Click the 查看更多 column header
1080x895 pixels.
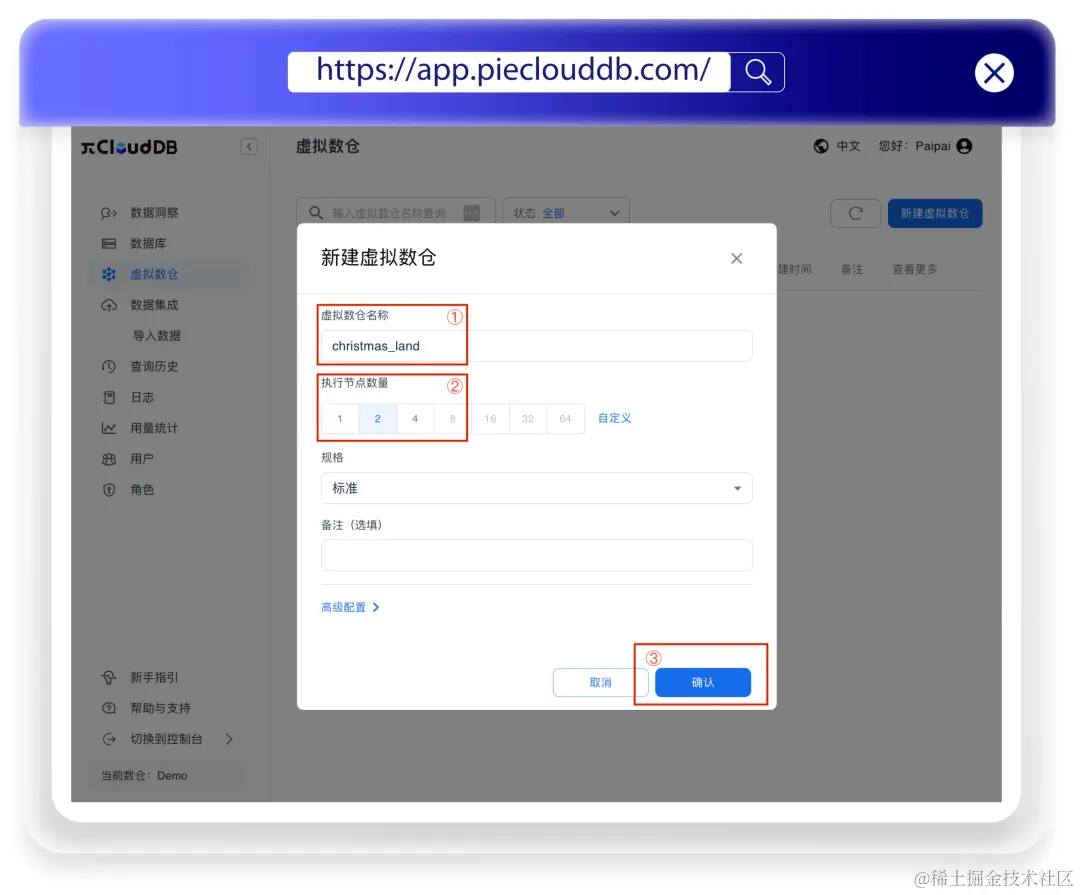[x=915, y=269]
